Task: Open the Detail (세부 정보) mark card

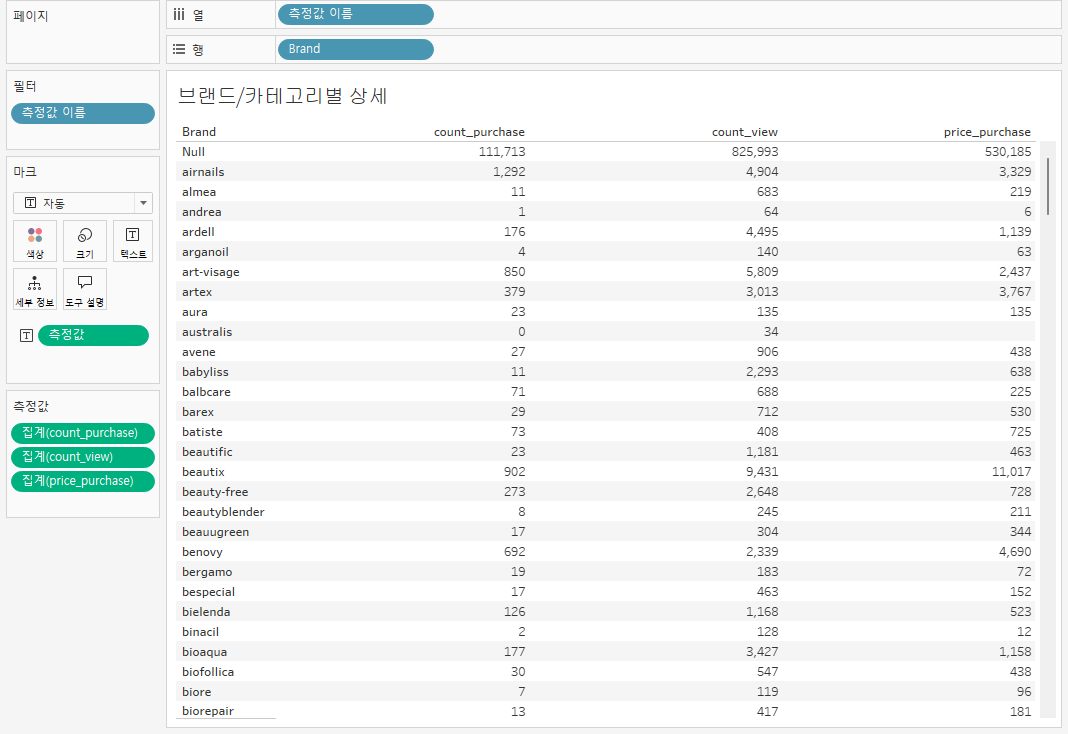Action: 35,289
